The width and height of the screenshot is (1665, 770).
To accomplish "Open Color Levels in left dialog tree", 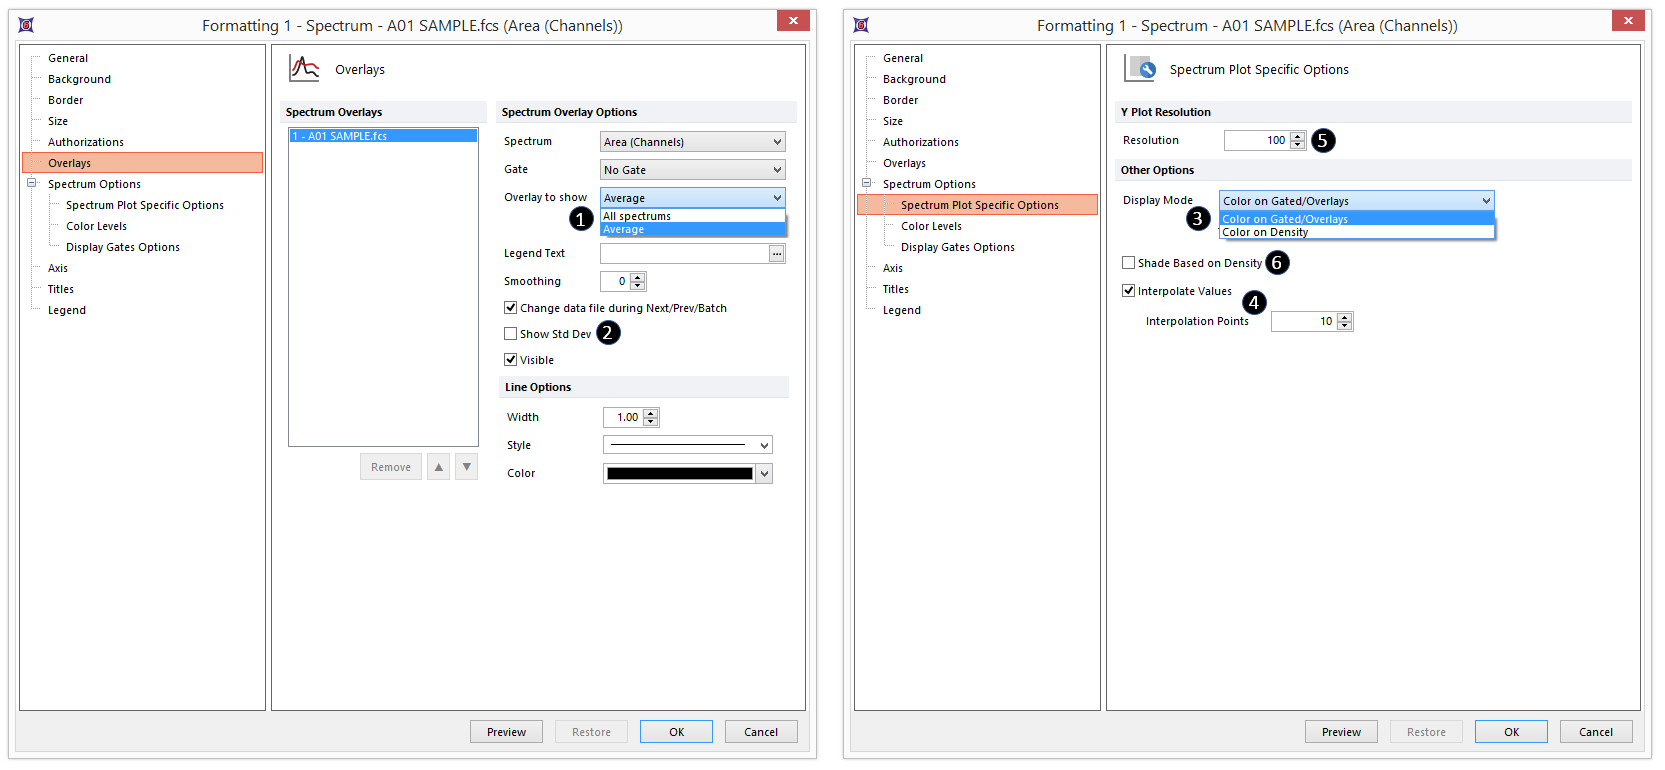I will tap(96, 226).
